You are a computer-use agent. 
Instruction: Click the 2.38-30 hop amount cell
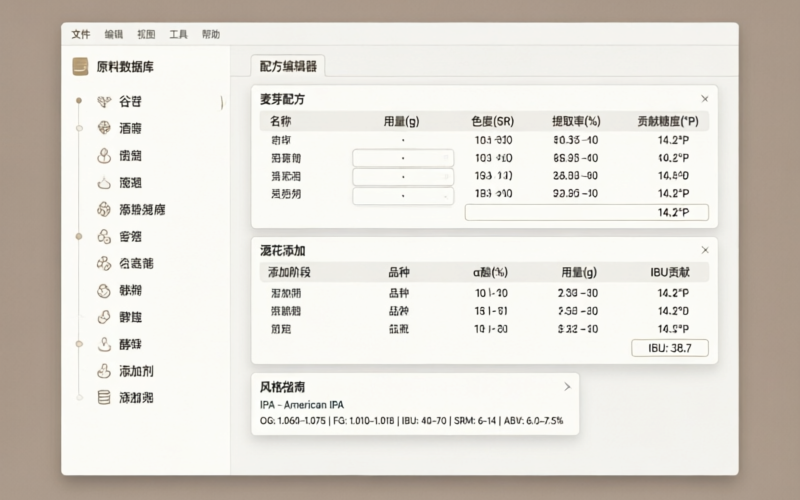click(x=578, y=293)
